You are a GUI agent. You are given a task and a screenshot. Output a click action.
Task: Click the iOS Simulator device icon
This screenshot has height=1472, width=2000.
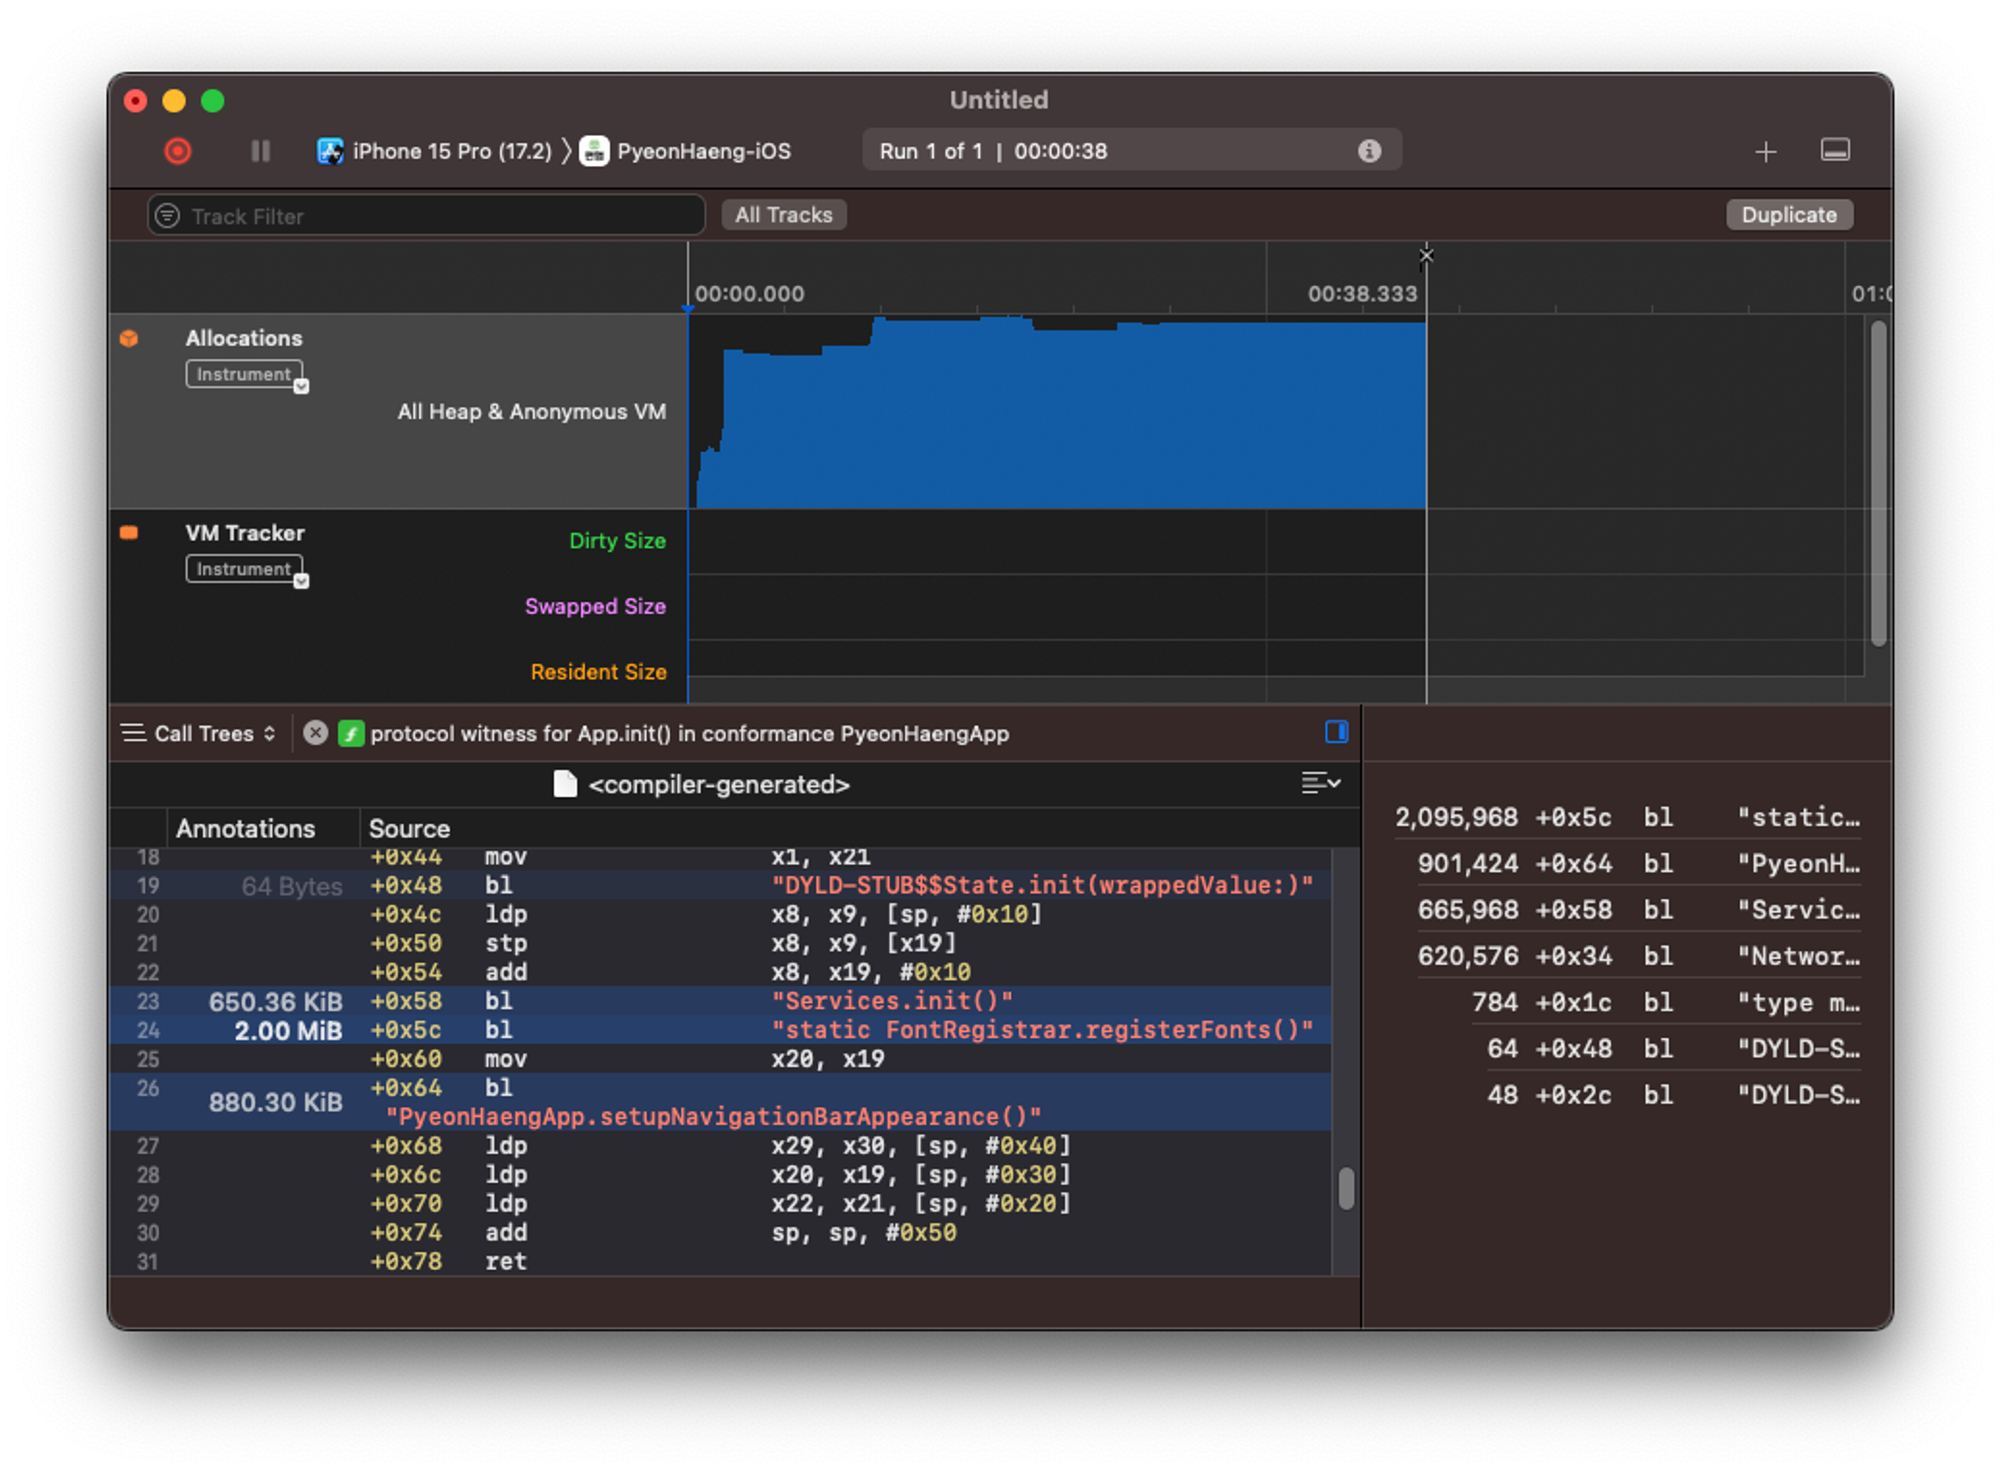[330, 151]
